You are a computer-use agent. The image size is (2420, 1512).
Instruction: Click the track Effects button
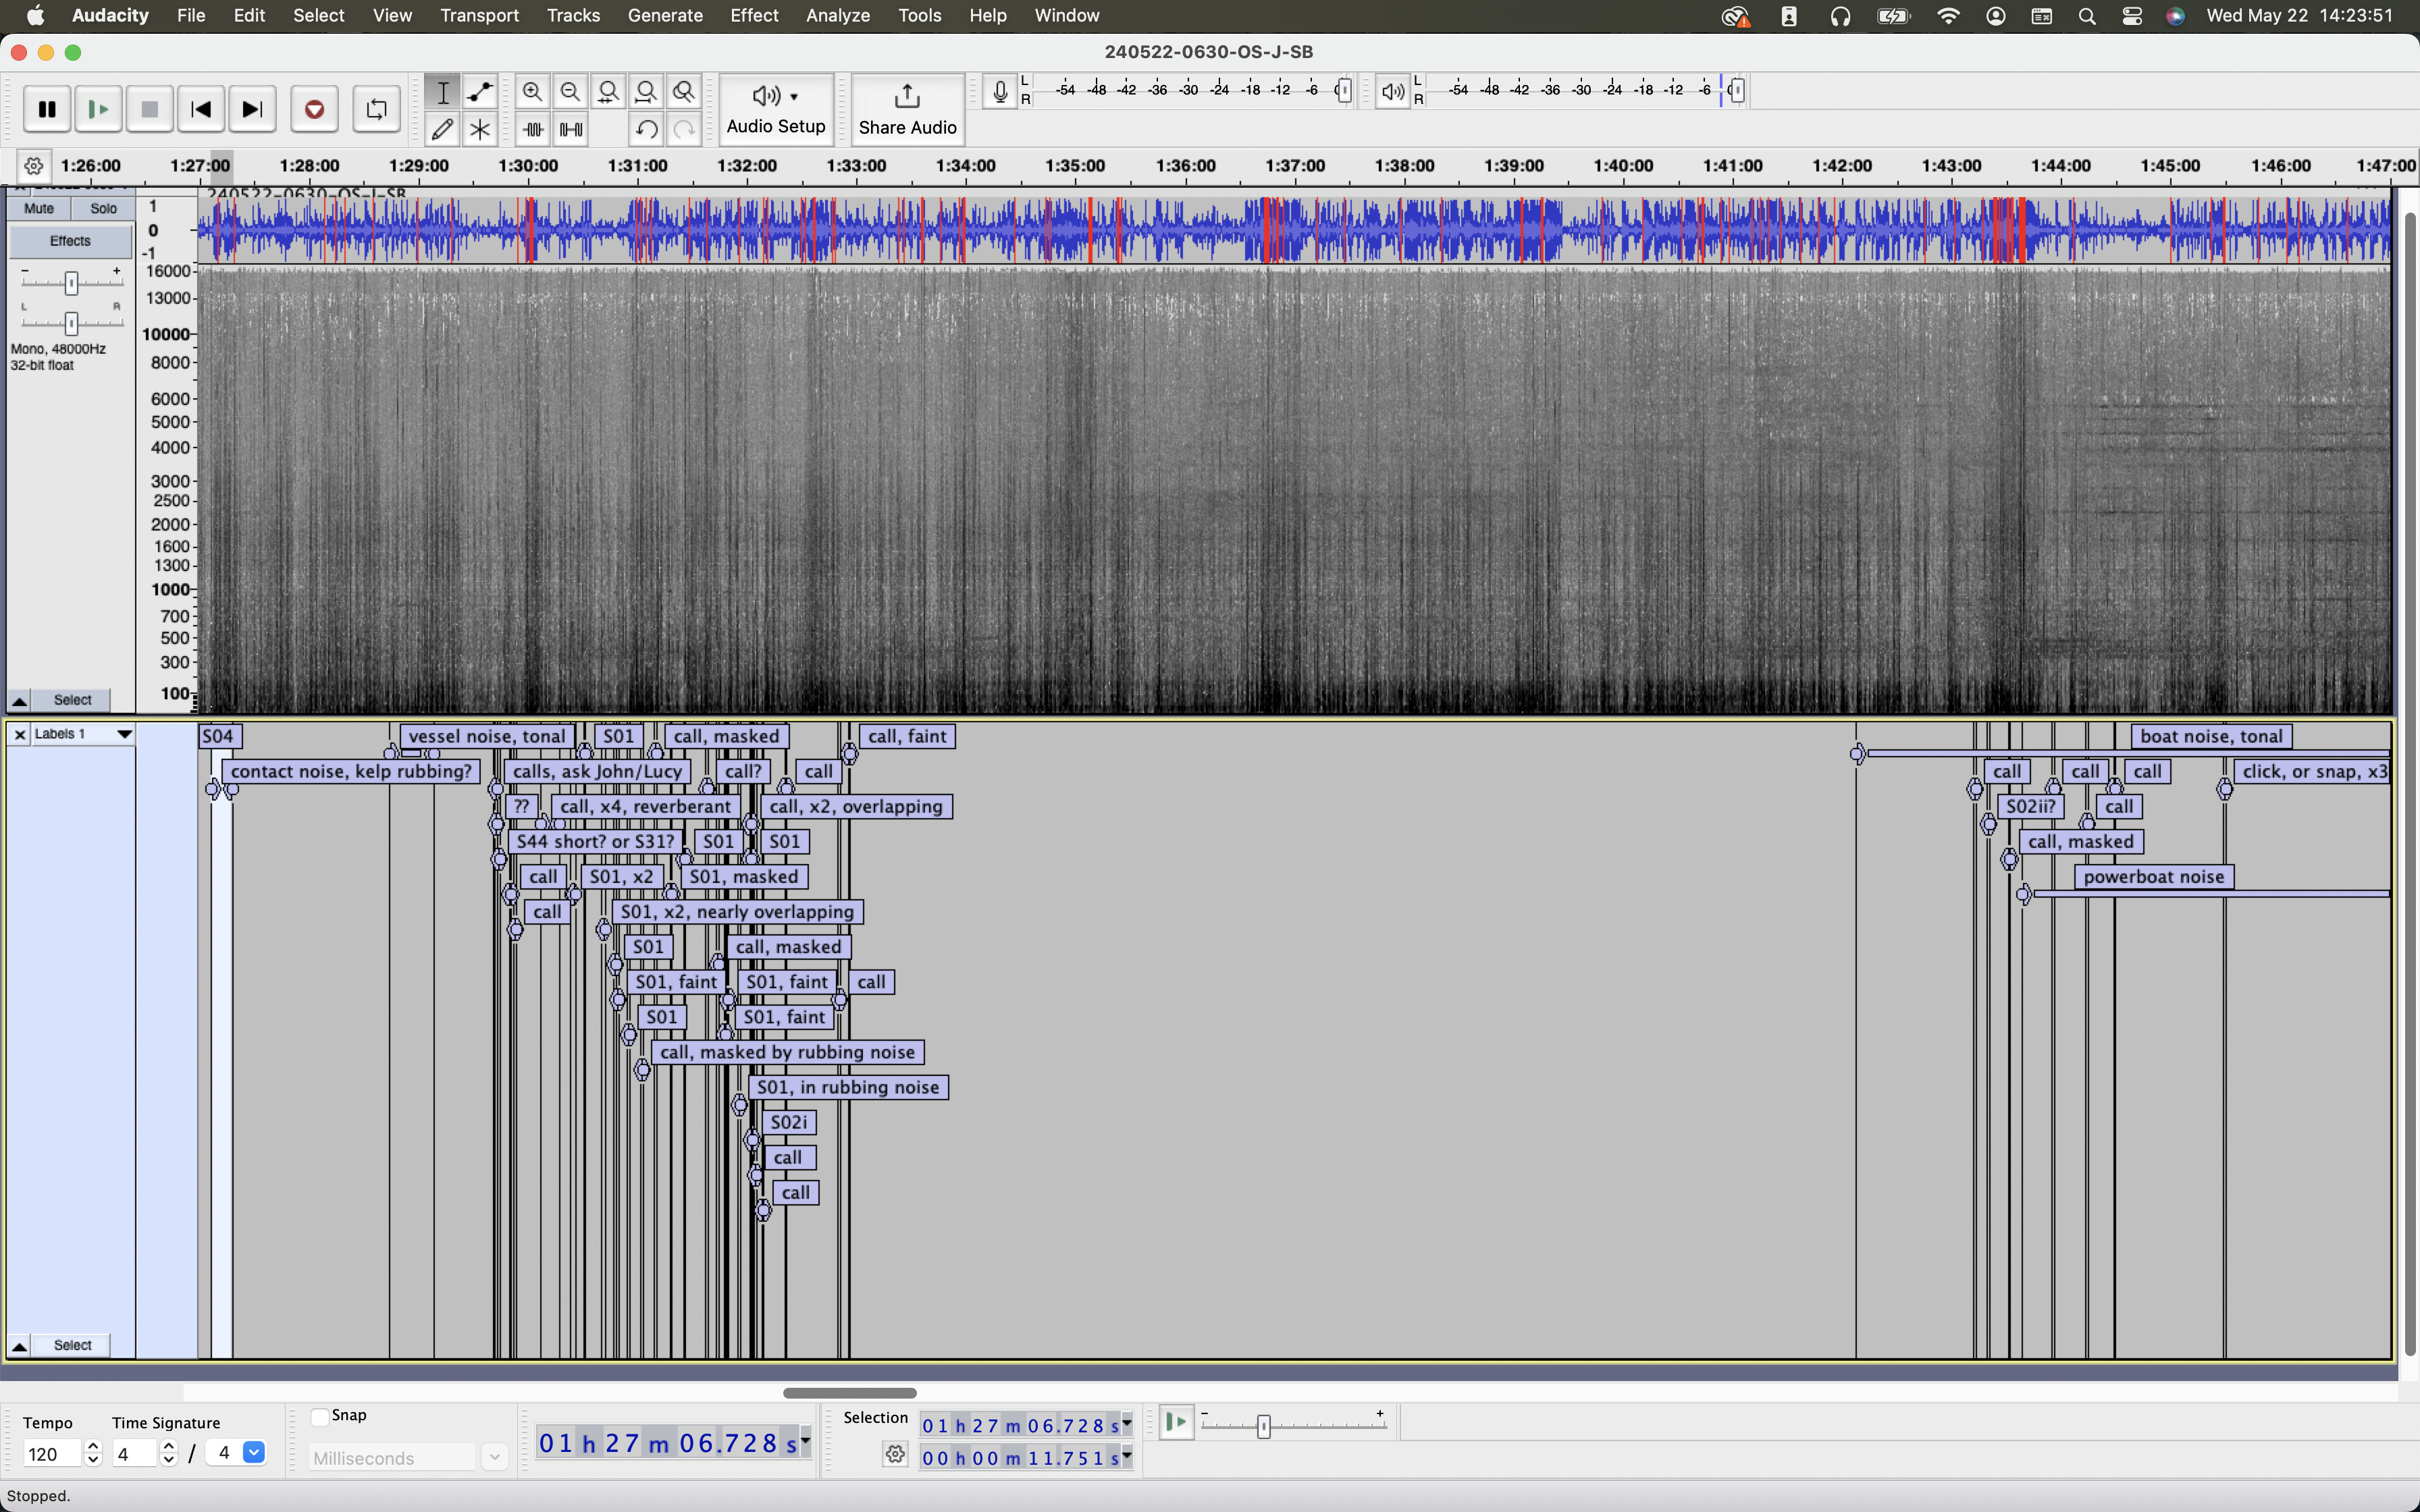(x=70, y=241)
